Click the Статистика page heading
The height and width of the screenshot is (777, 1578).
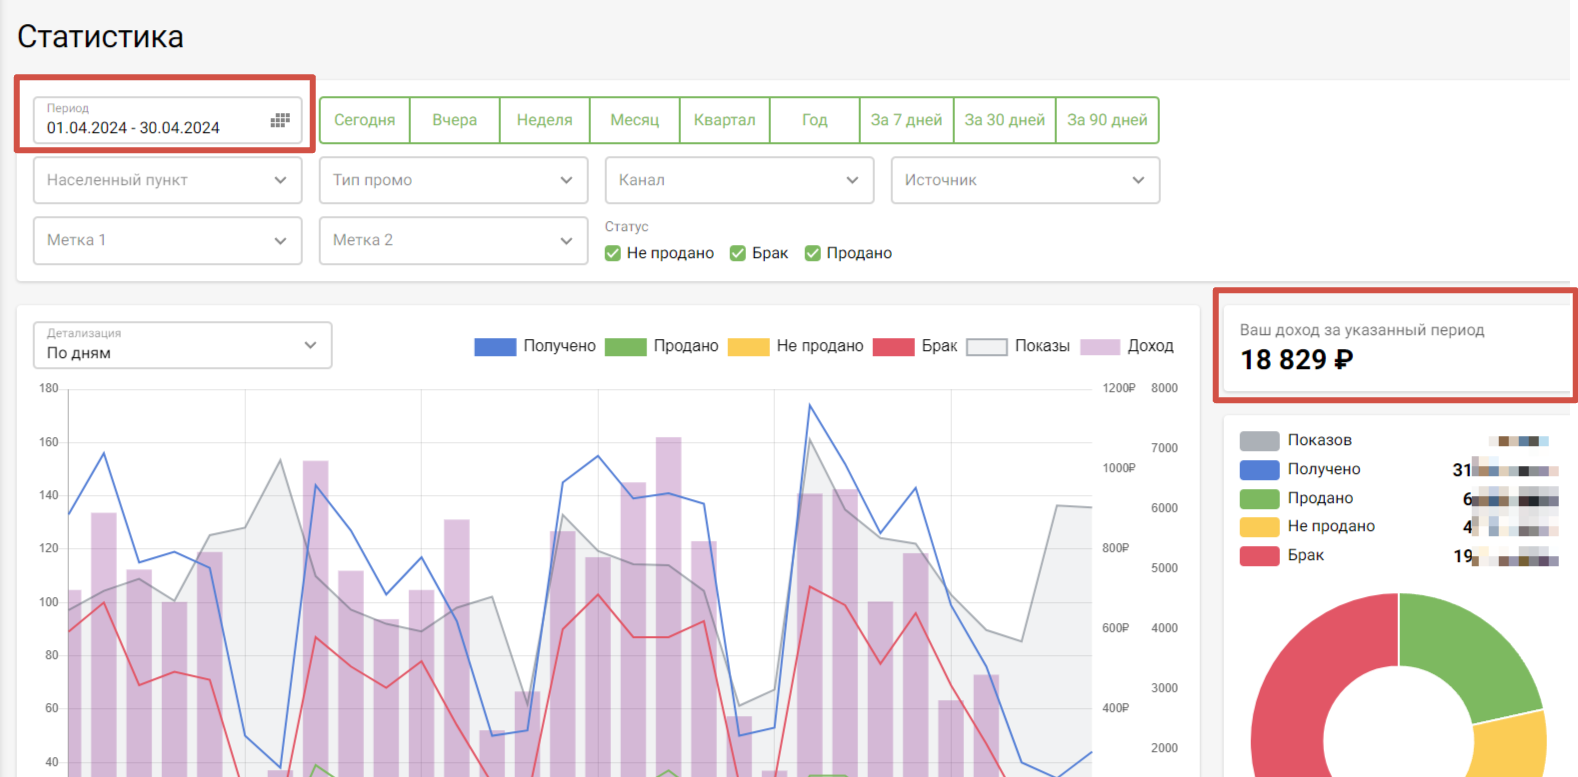(x=100, y=37)
